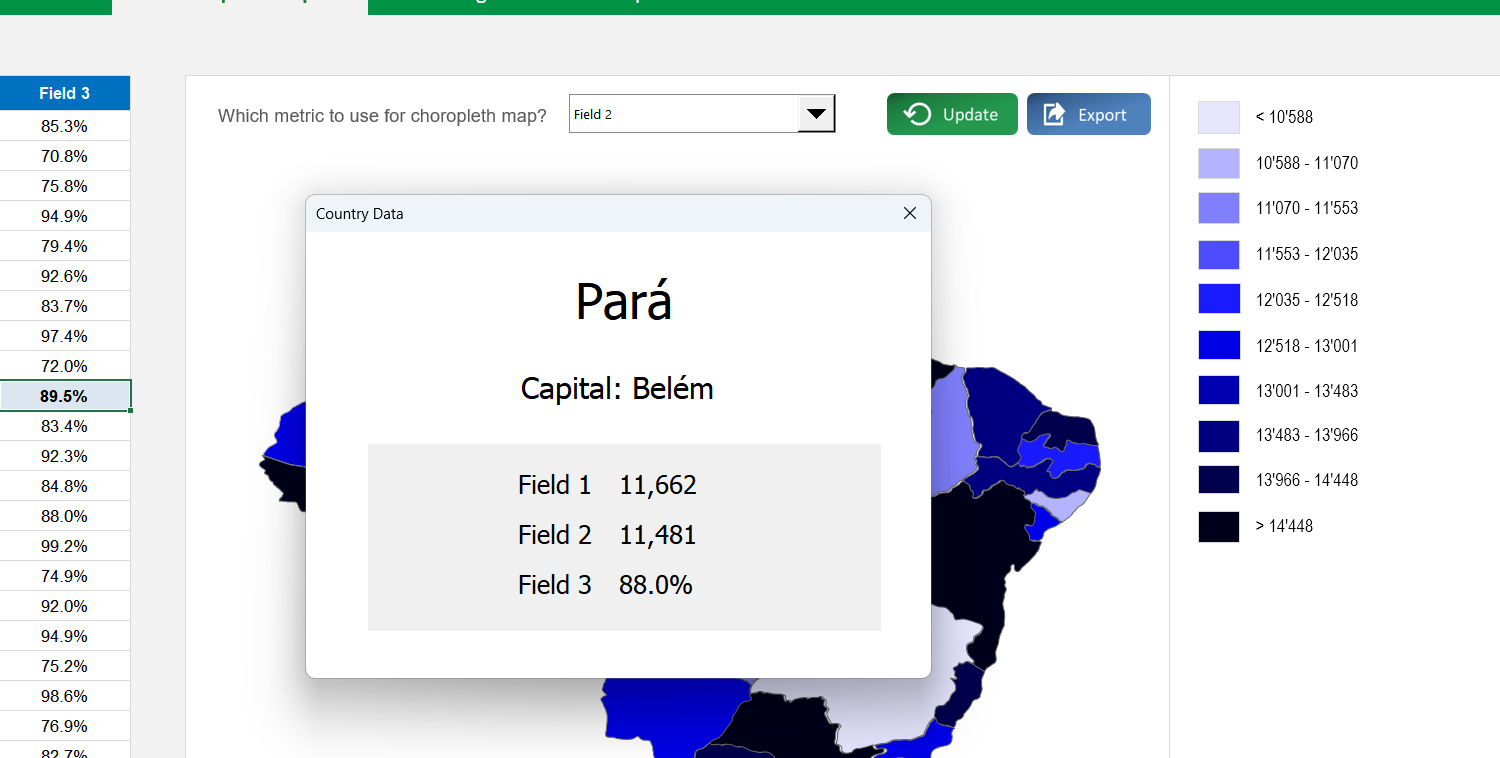The image size is (1500, 758).
Task: Click the Pará title in the dialog
Action: point(623,301)
